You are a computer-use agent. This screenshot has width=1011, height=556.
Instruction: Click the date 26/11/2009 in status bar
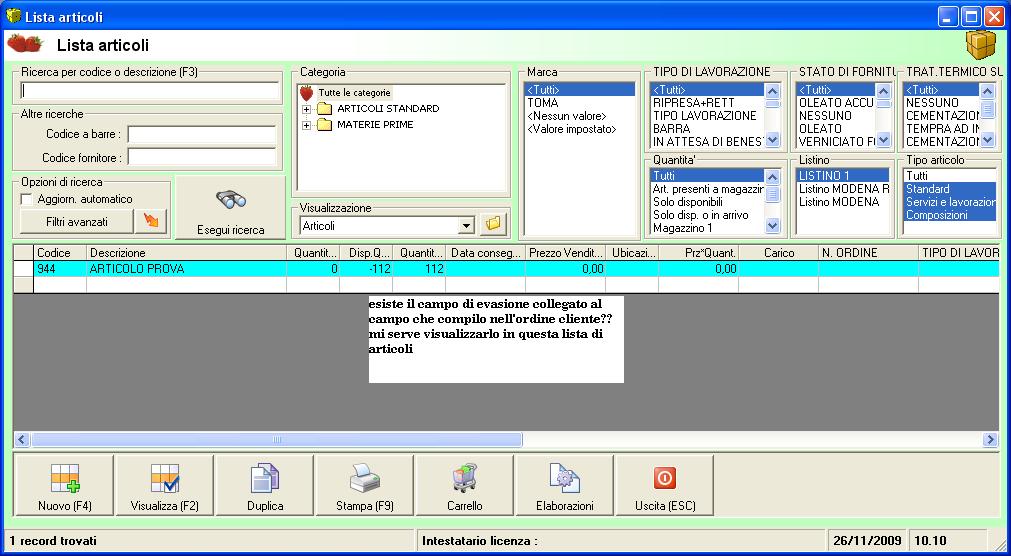pos(867,541)
